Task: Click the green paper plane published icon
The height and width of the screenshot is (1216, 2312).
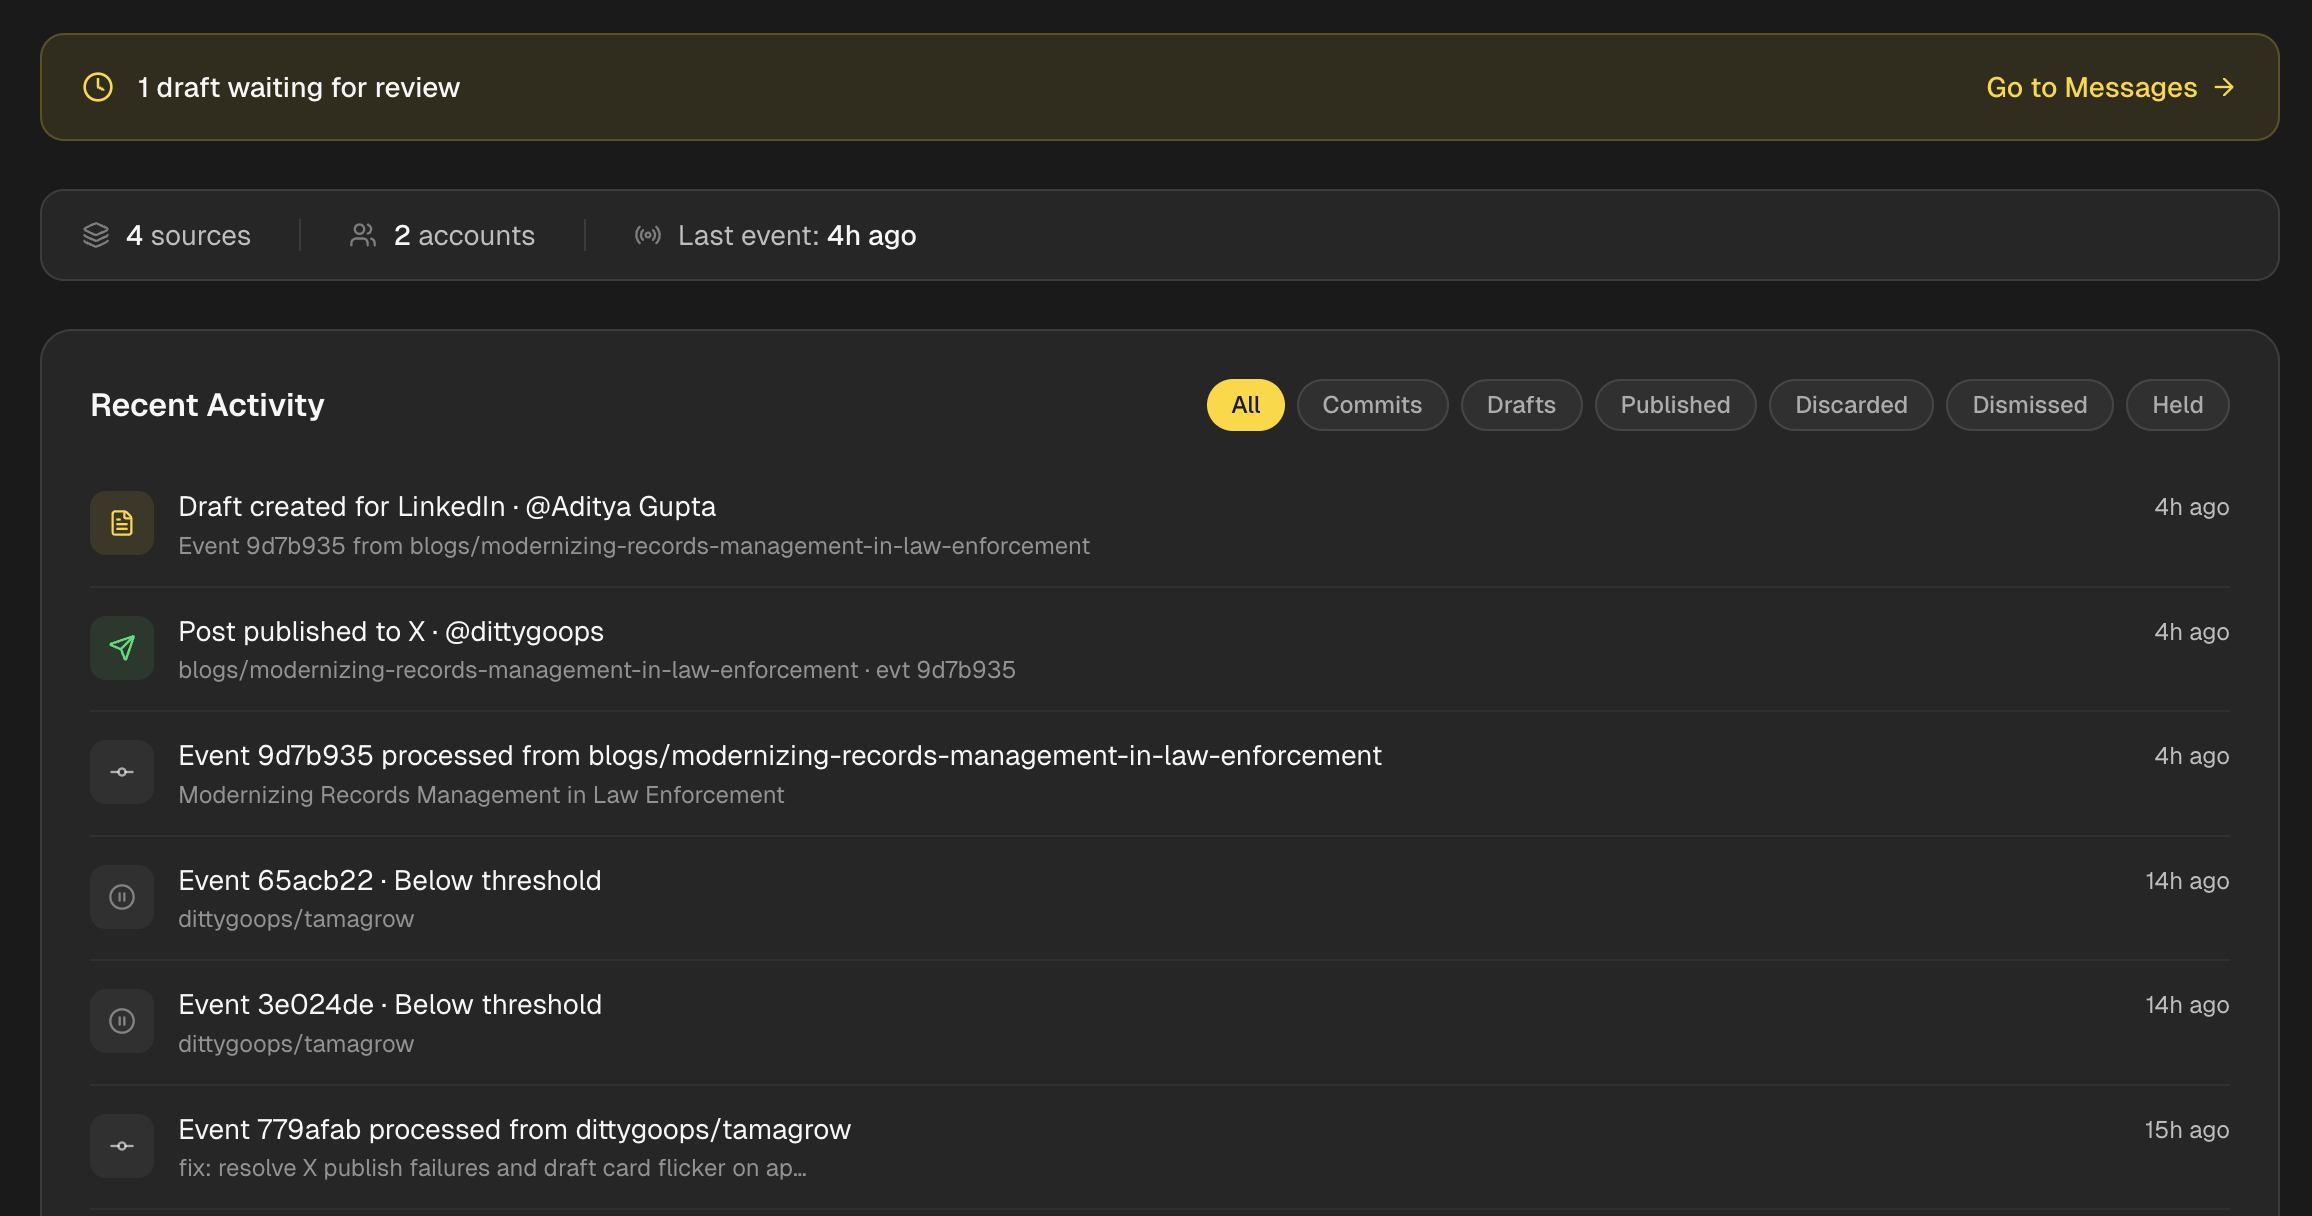Action: point(122,648)
